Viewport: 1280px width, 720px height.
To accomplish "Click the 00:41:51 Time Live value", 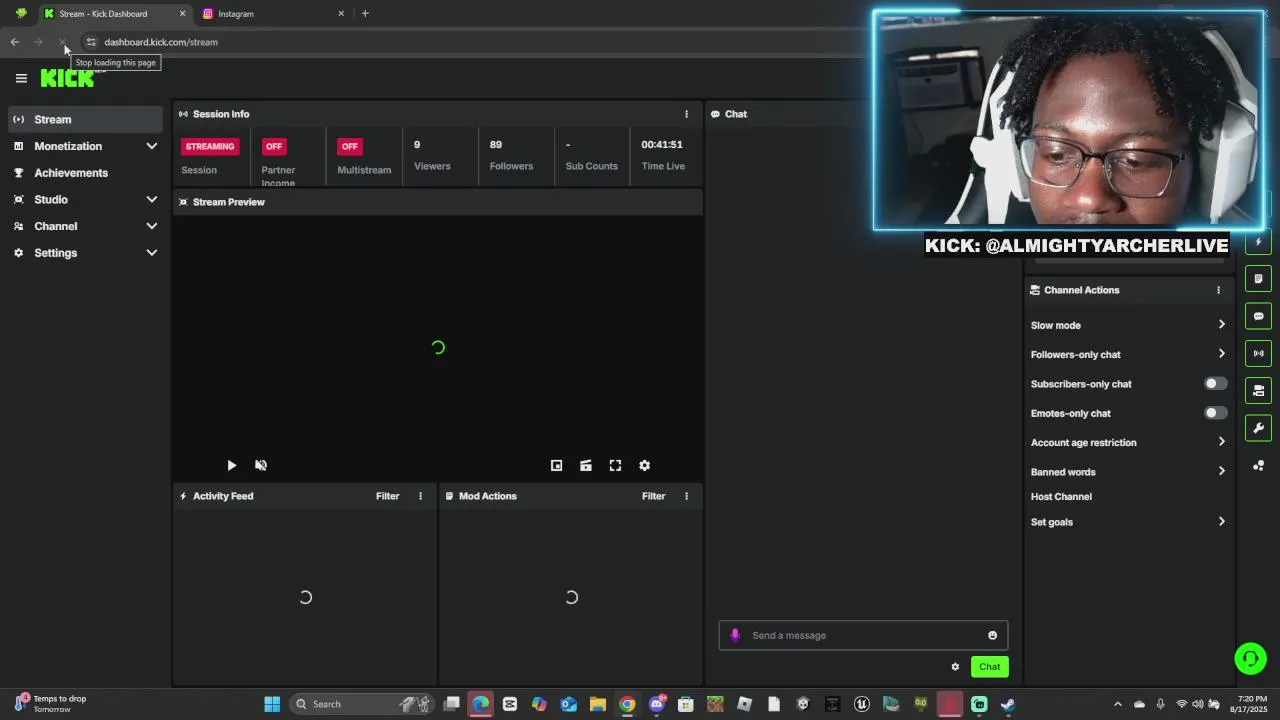I will tap(662, 145).
